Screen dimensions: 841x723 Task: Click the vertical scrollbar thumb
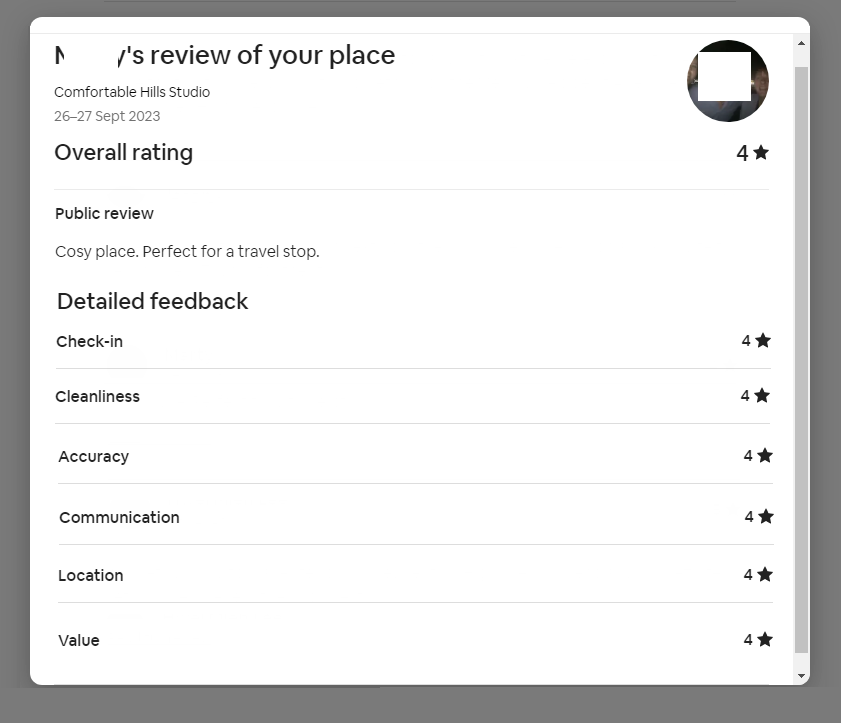click(x=801, y=360)
